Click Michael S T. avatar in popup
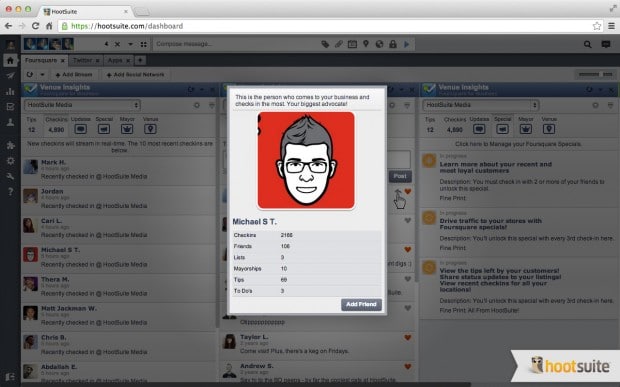 [306, 160]
